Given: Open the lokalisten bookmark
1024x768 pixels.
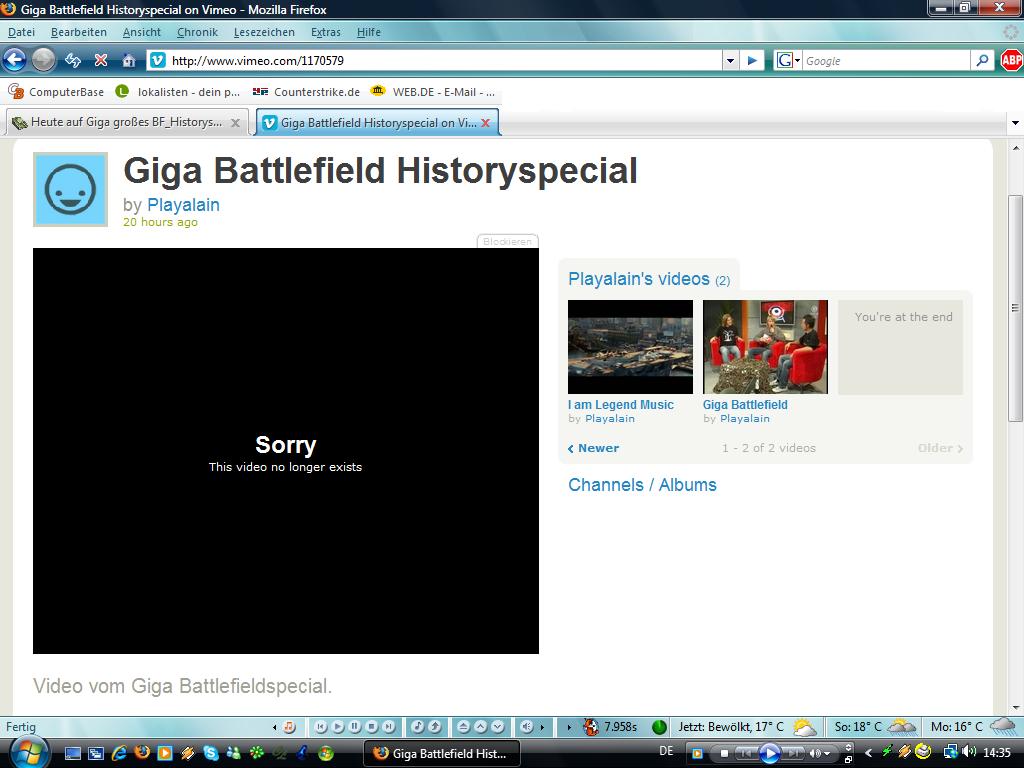Looking at the screenshot, I should [x=178, y=92].
